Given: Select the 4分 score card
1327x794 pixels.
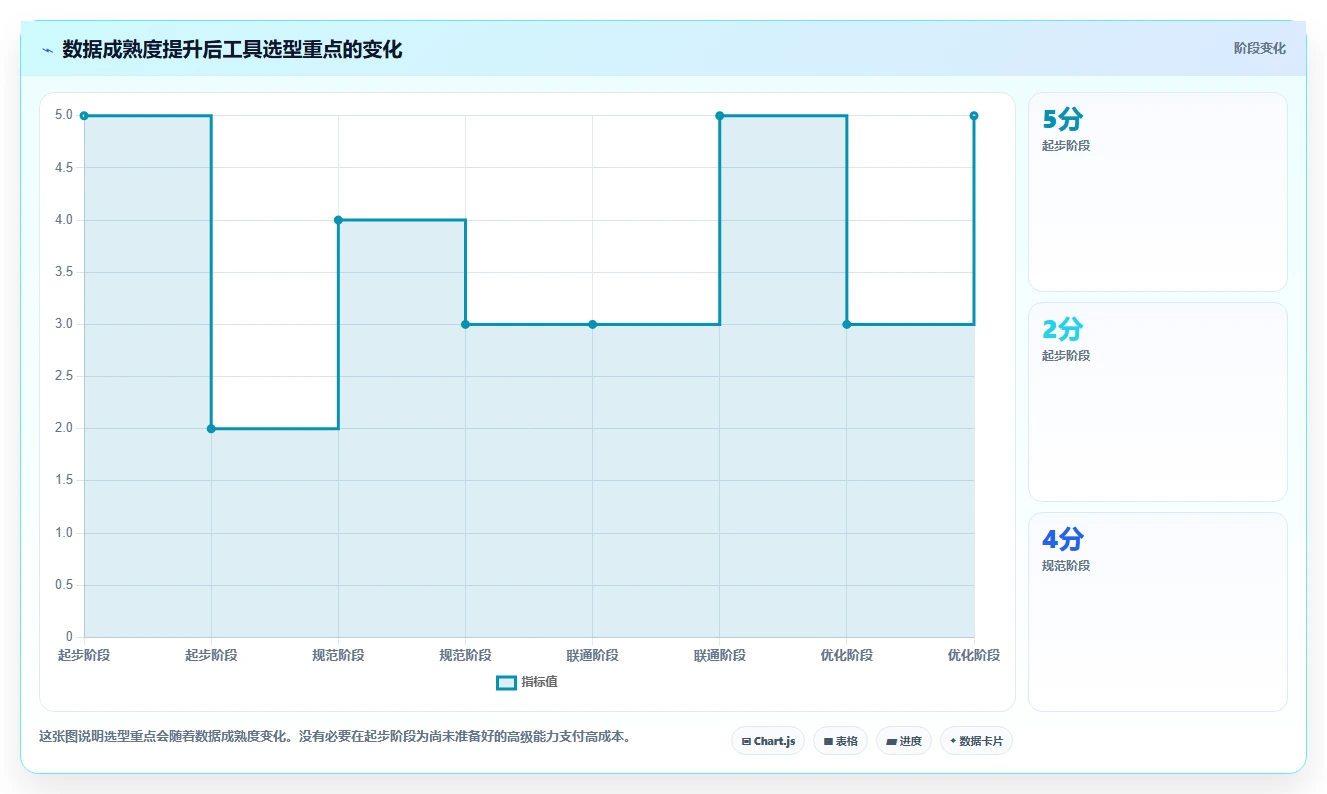Looking at the screenshot, I should point(1157,612).
